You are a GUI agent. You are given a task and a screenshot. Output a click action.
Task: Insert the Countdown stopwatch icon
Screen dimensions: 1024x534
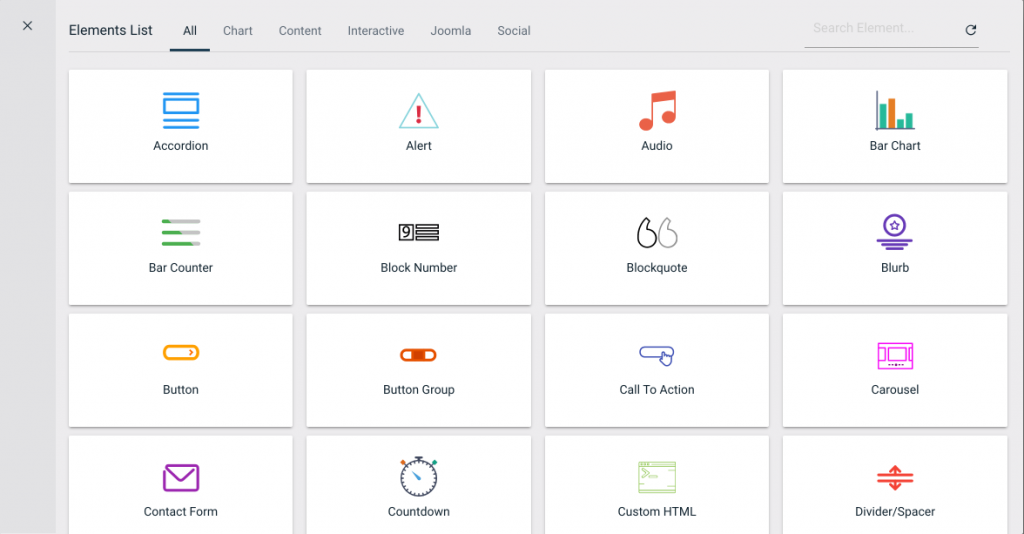pos(419,477)
